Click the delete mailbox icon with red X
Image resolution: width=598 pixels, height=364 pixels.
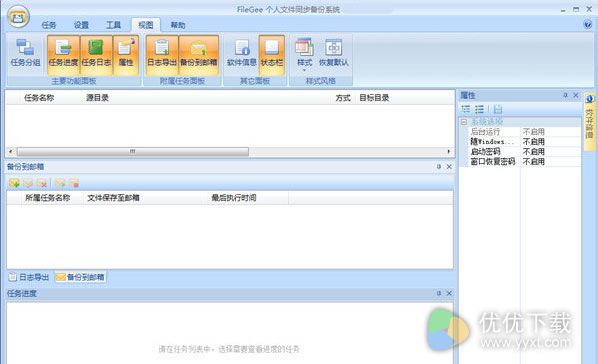tap(42, 183)
